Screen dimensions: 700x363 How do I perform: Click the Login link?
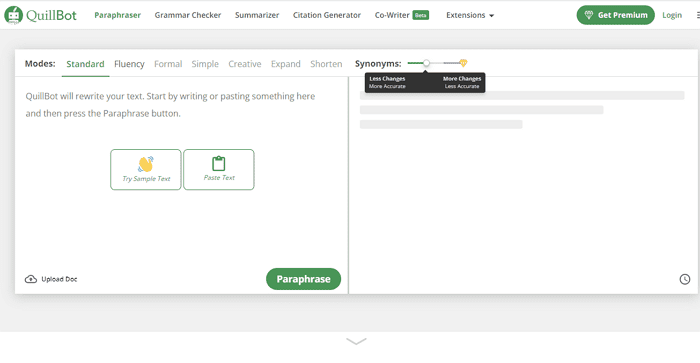pyautogui.click(x=672, y=15)
